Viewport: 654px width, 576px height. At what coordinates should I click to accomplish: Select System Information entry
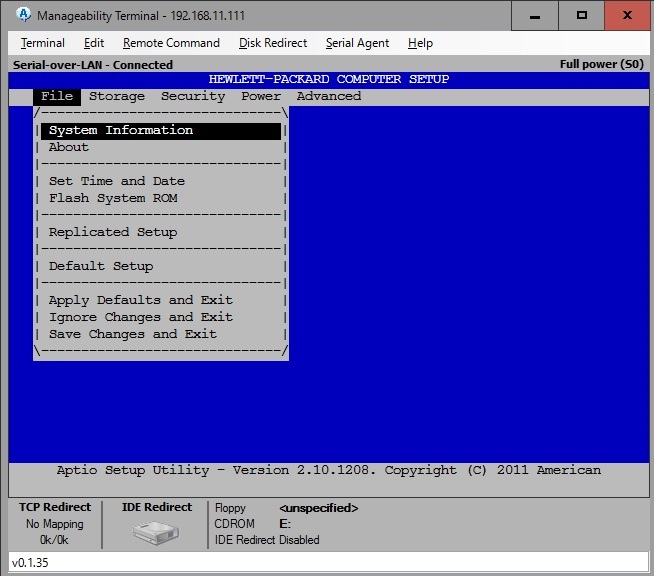[161, 131]
